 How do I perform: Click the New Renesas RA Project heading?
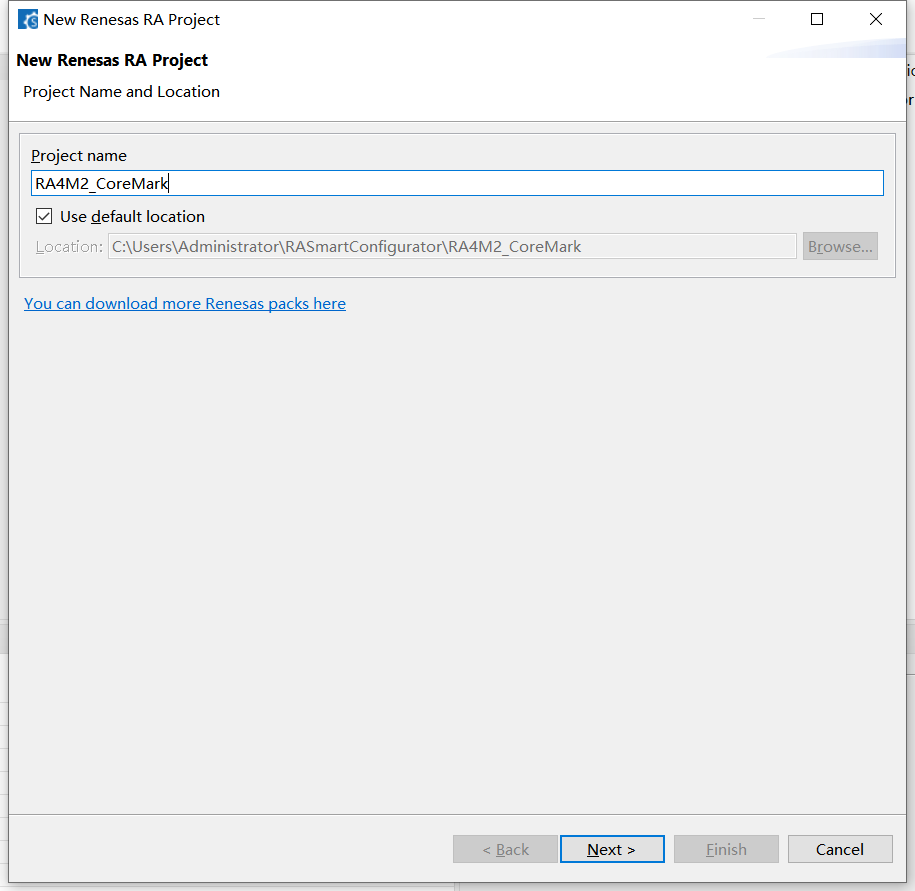point(112,60)
